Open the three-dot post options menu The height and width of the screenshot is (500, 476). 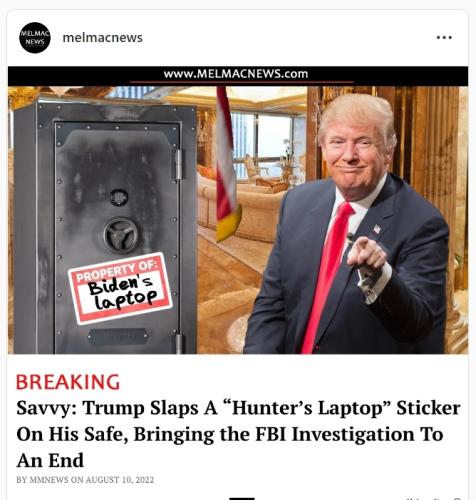444,37
